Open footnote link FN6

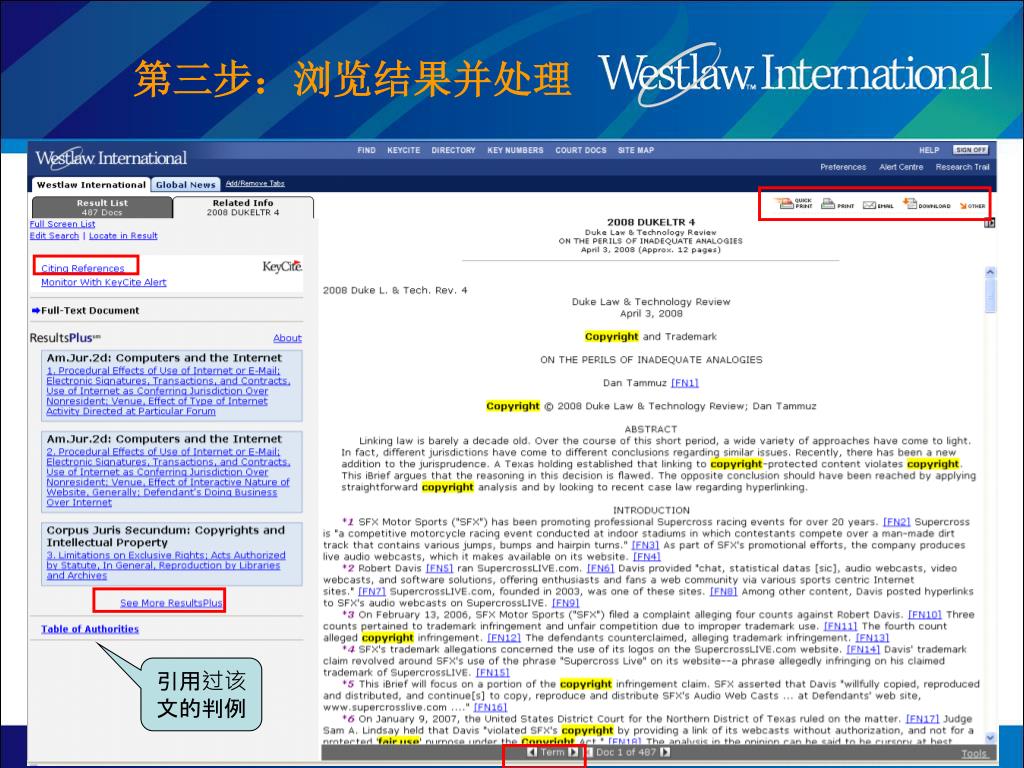[601, 568]
